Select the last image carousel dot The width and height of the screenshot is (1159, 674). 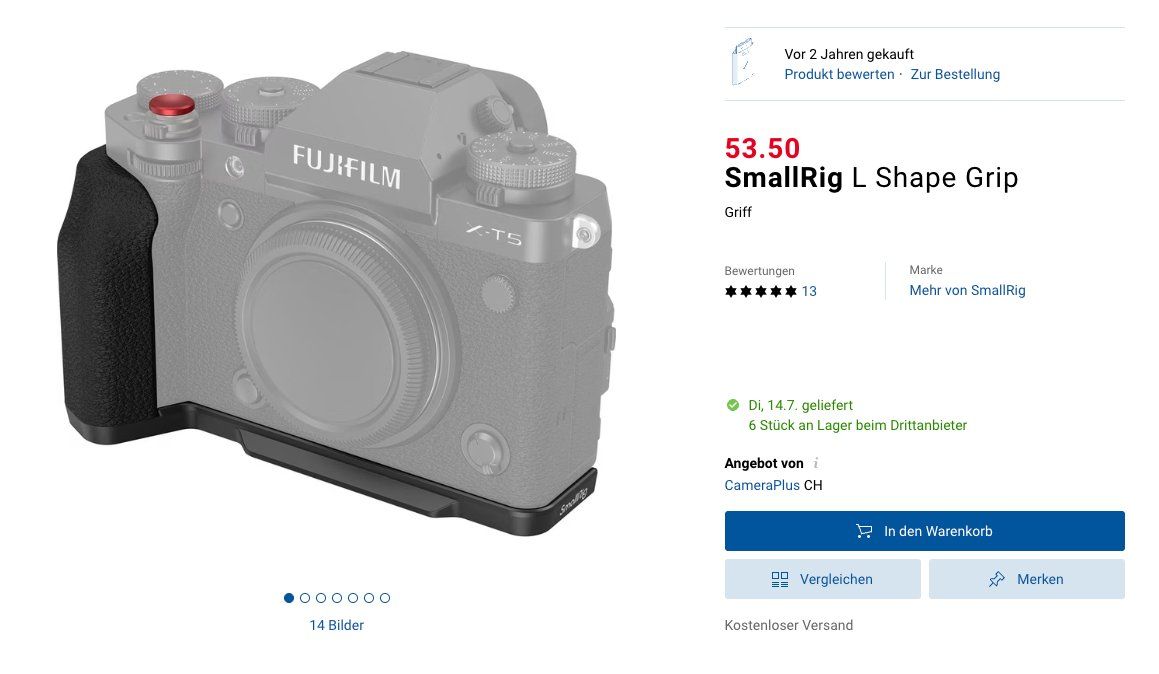[x=384, y=598]
